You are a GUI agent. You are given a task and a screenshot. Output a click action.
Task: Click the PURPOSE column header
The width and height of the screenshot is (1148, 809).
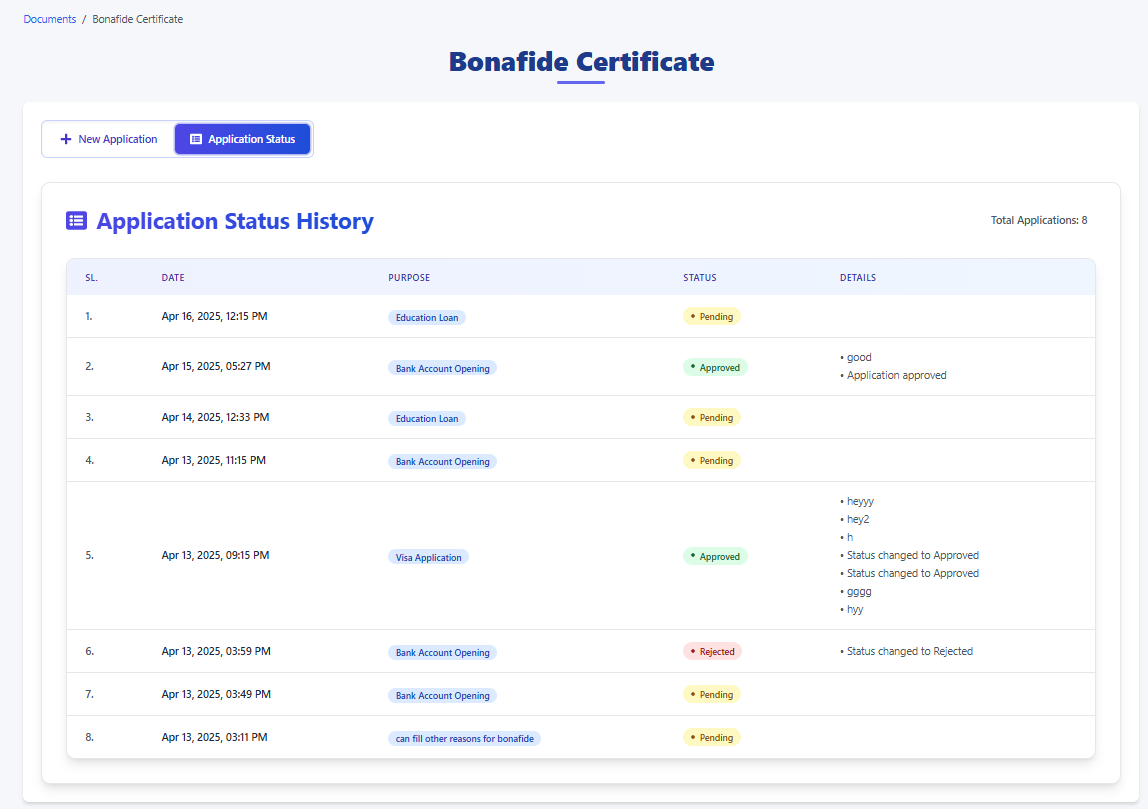409,277
